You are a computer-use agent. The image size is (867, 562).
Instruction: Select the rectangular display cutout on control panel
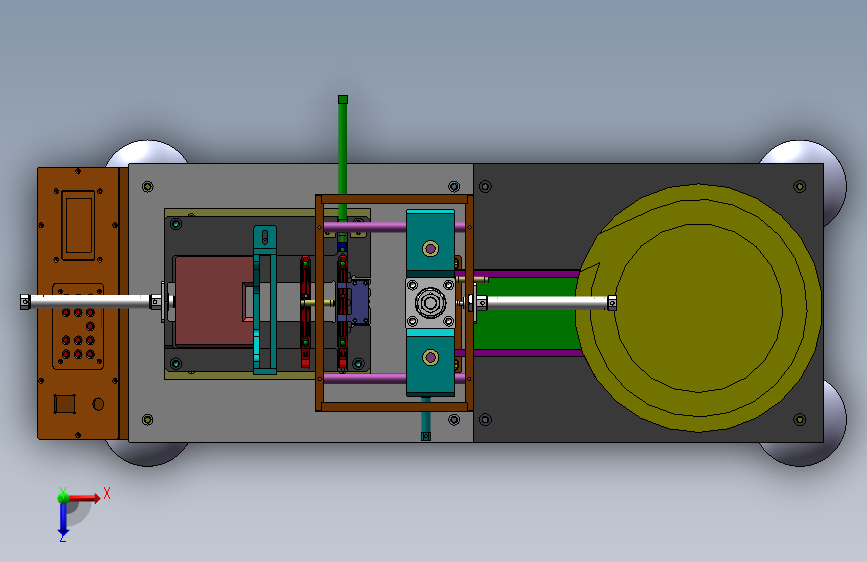tap(78, 225)
